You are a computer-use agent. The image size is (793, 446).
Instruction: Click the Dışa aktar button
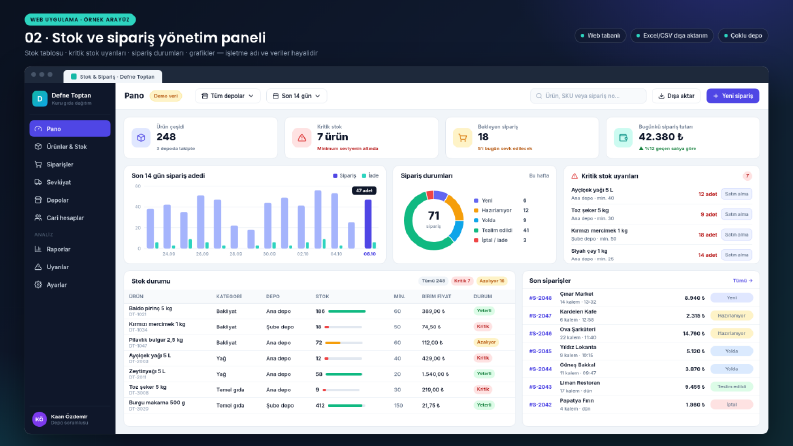[676, 96]
